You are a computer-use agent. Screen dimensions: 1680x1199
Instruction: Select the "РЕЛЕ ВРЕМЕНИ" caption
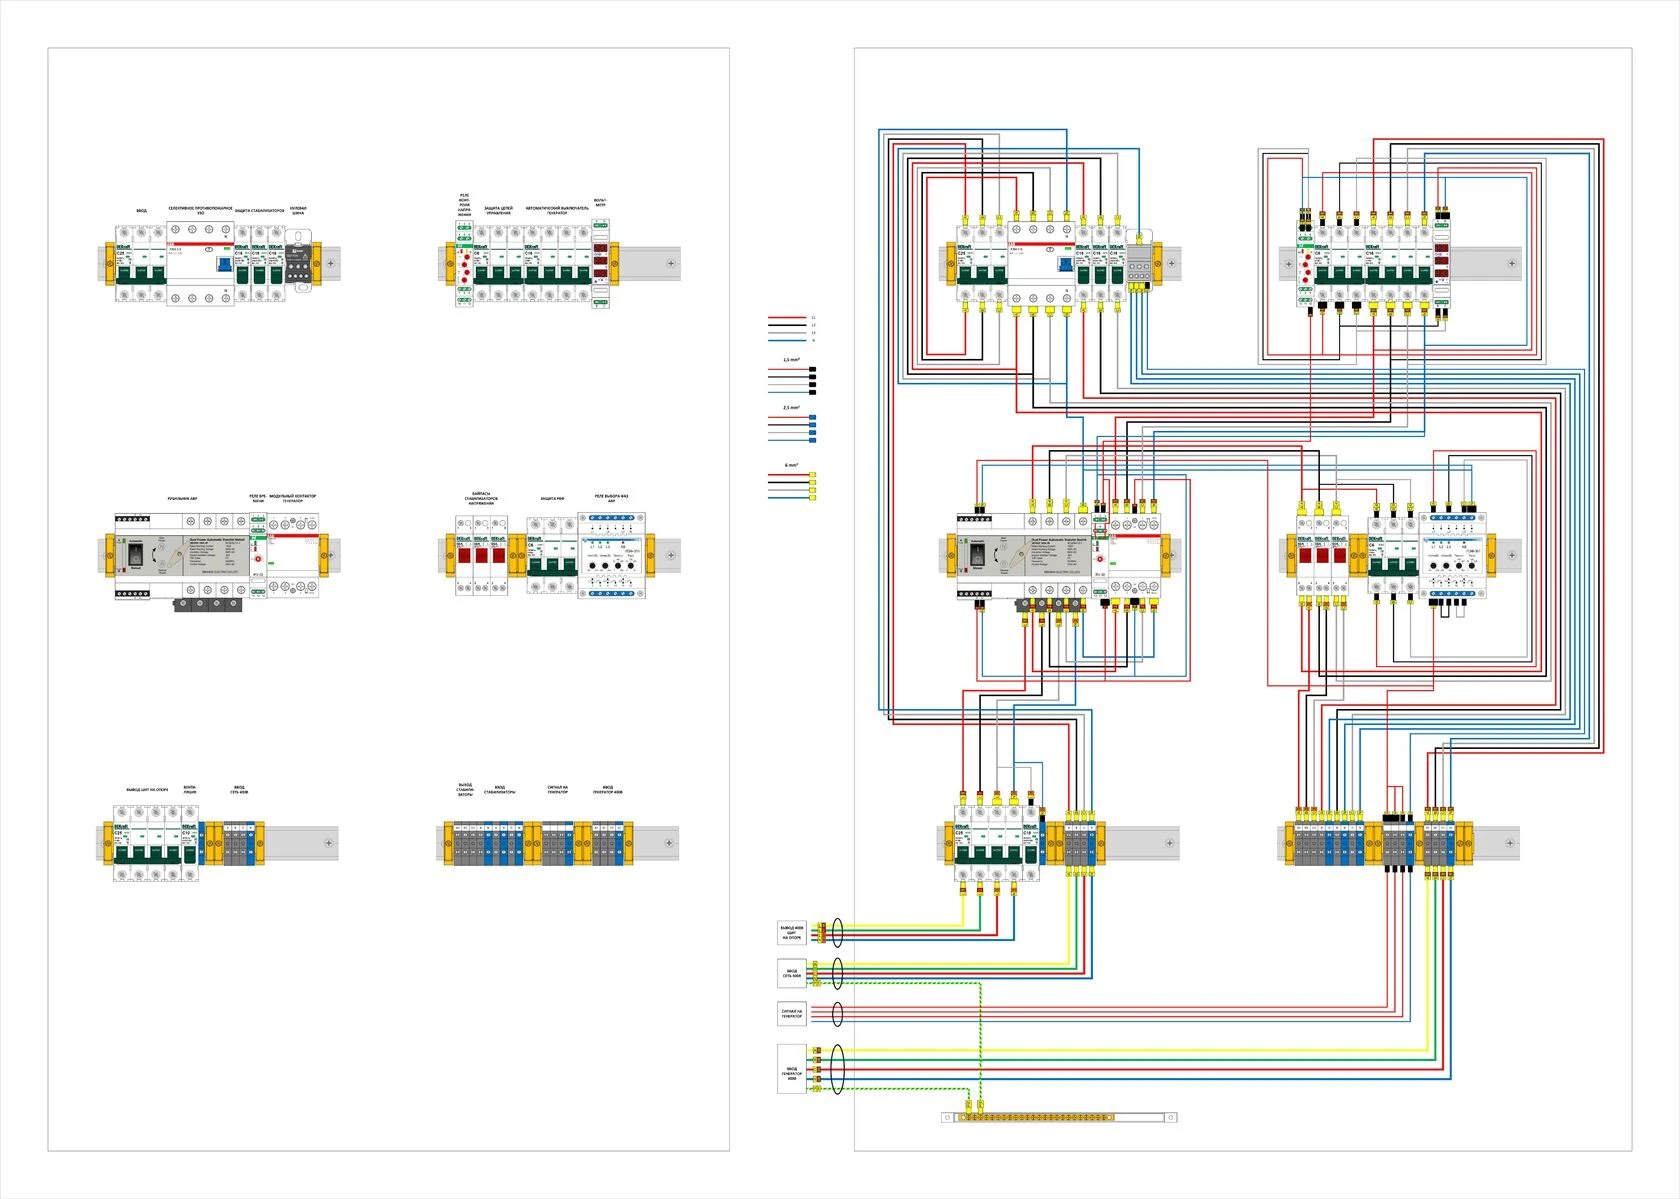[258, 498]
